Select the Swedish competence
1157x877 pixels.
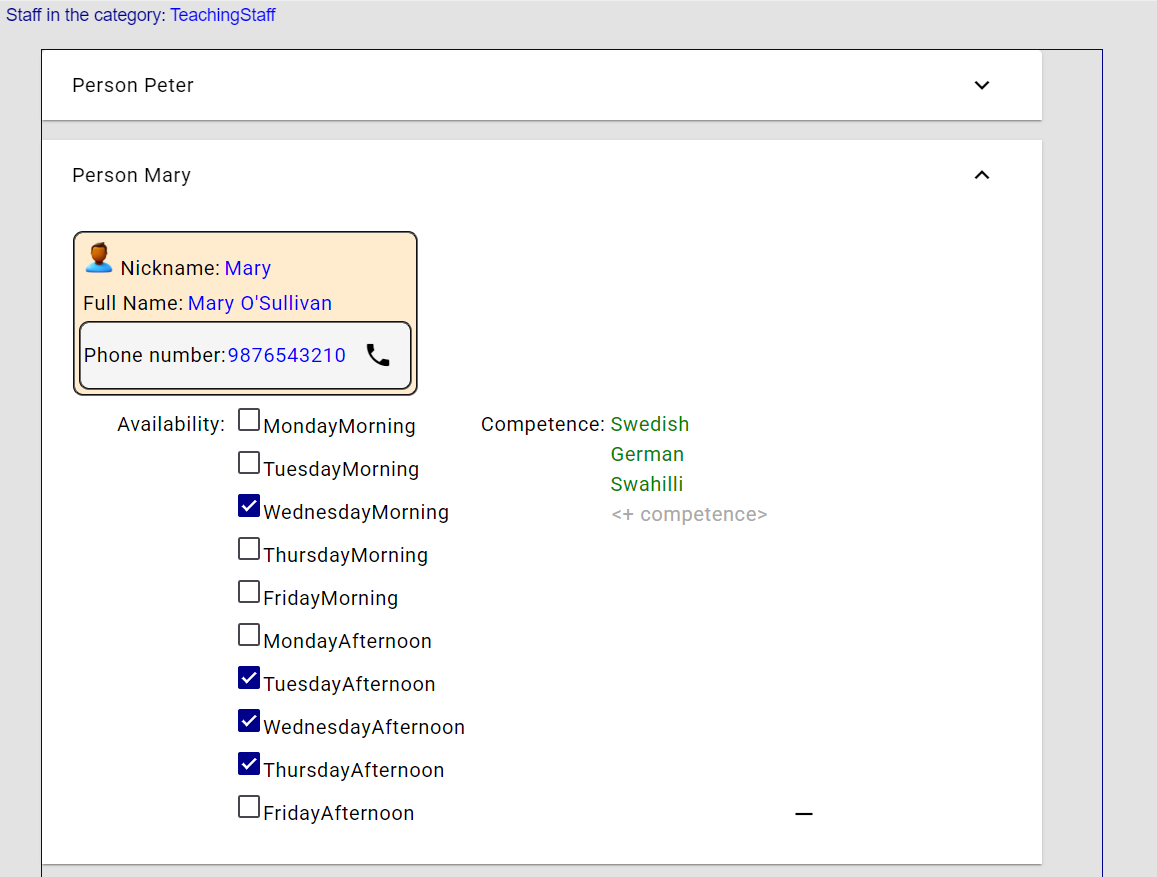coord(649,424)
